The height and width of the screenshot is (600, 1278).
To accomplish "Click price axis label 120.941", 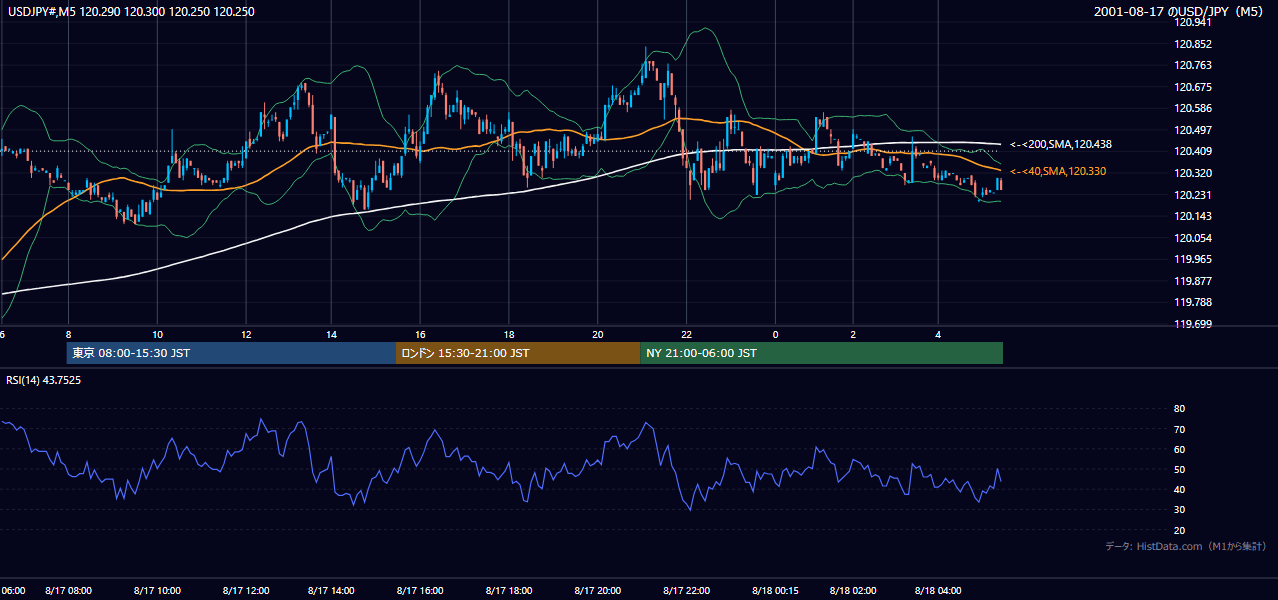I will pyautogui.click(x=1195, y=23).
